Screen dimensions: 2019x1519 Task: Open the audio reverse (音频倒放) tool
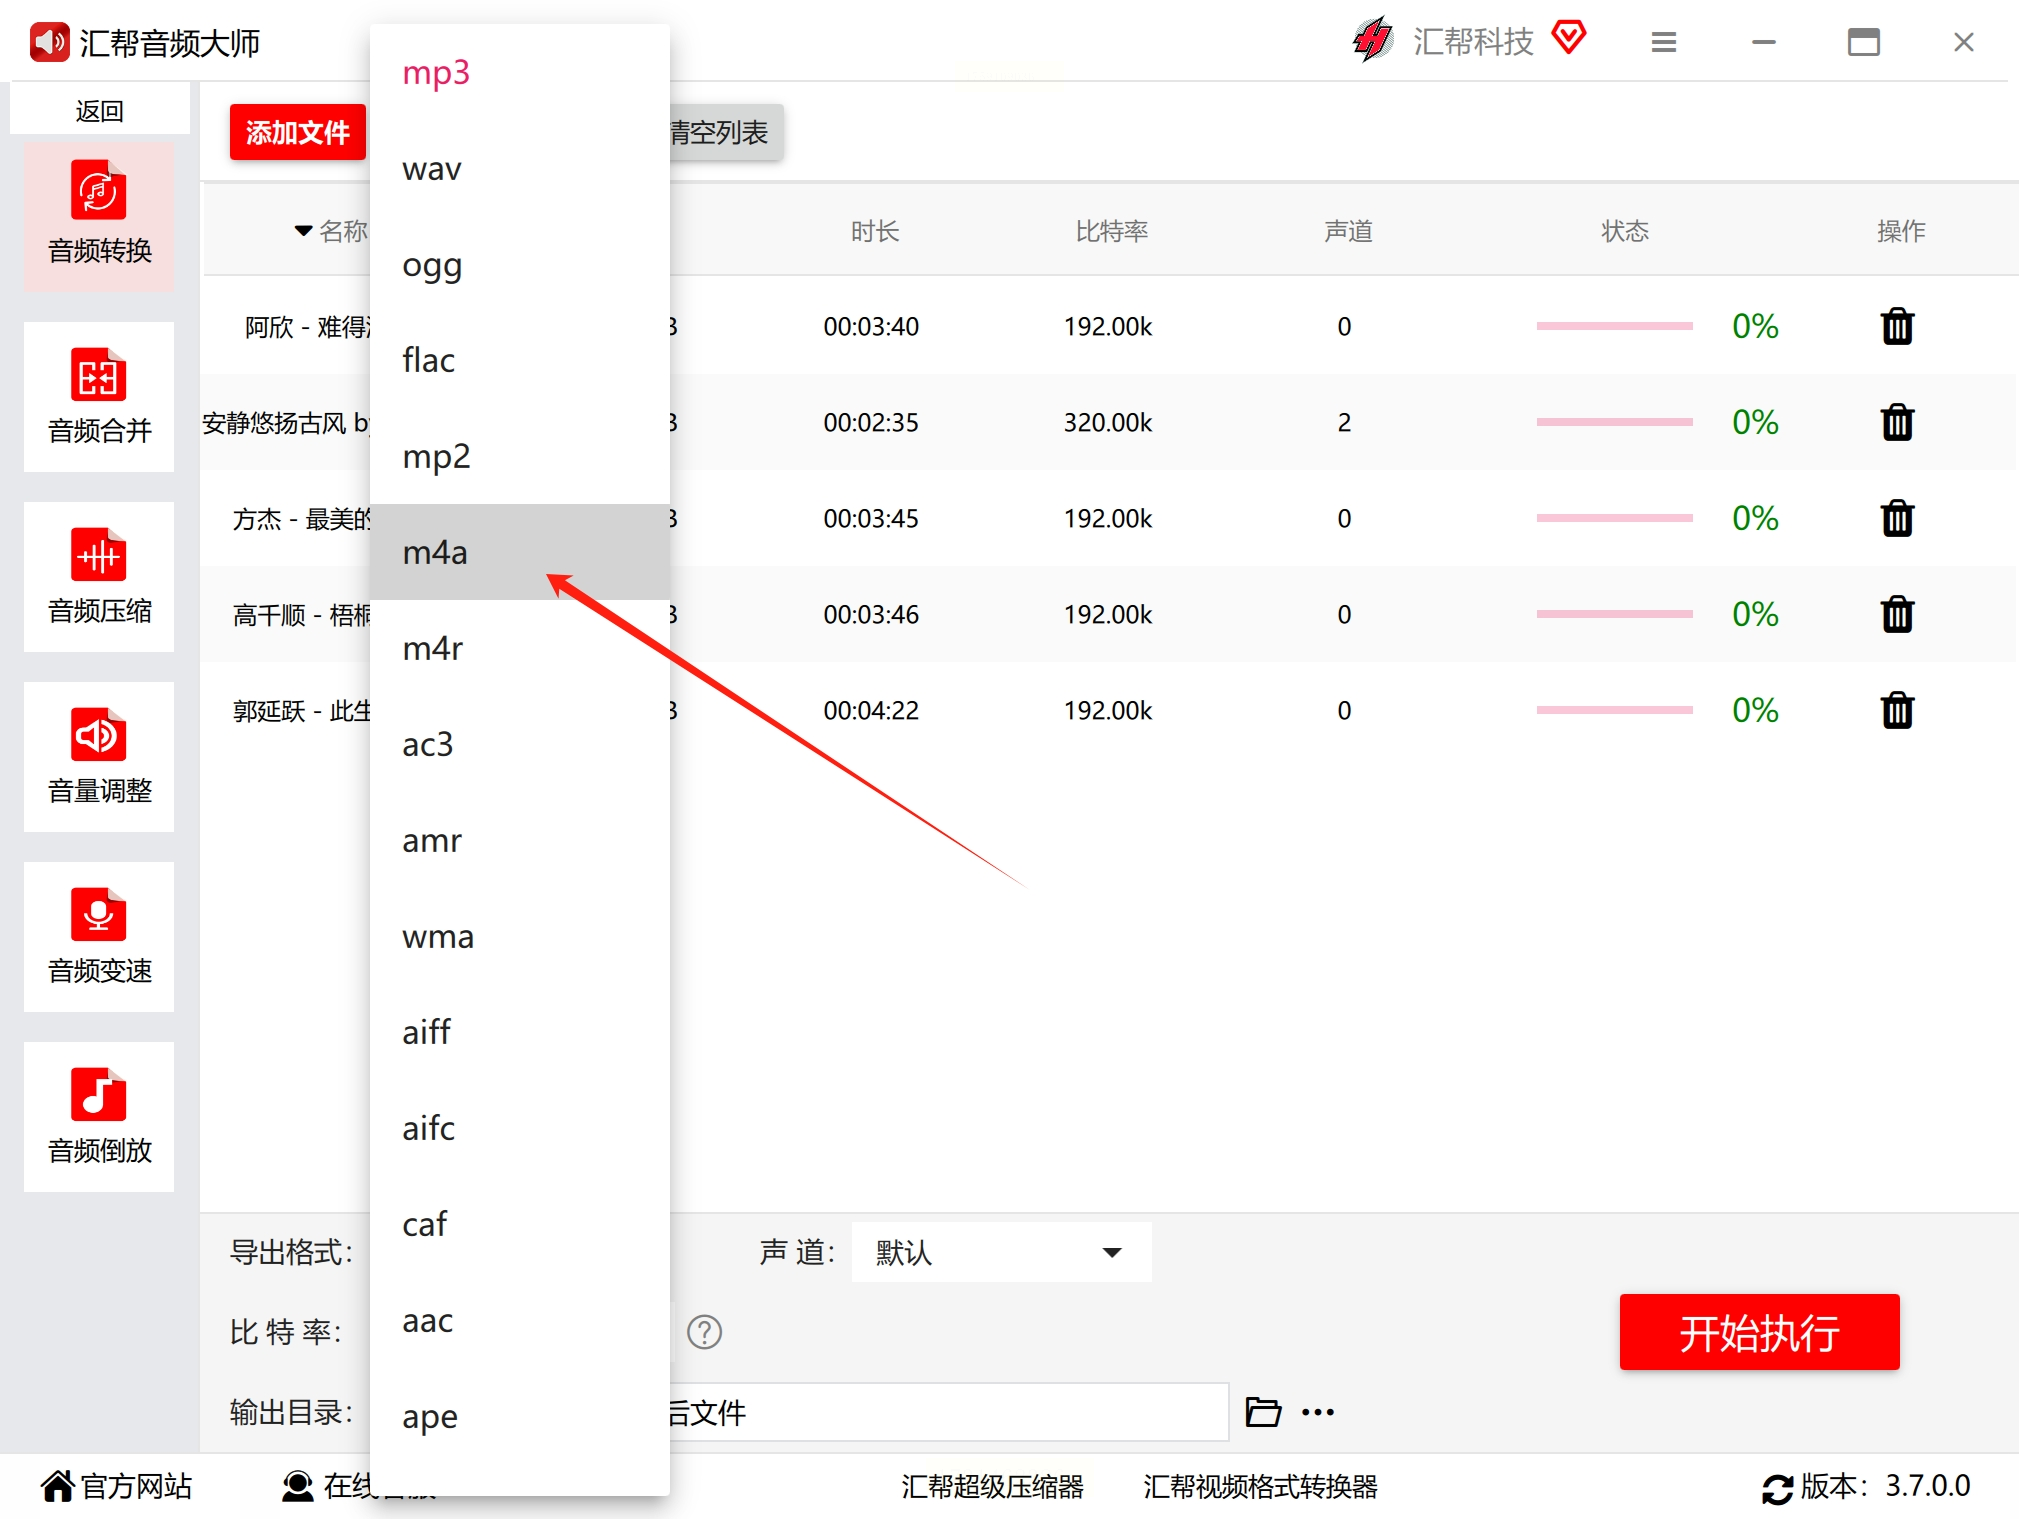point(99,1117)
